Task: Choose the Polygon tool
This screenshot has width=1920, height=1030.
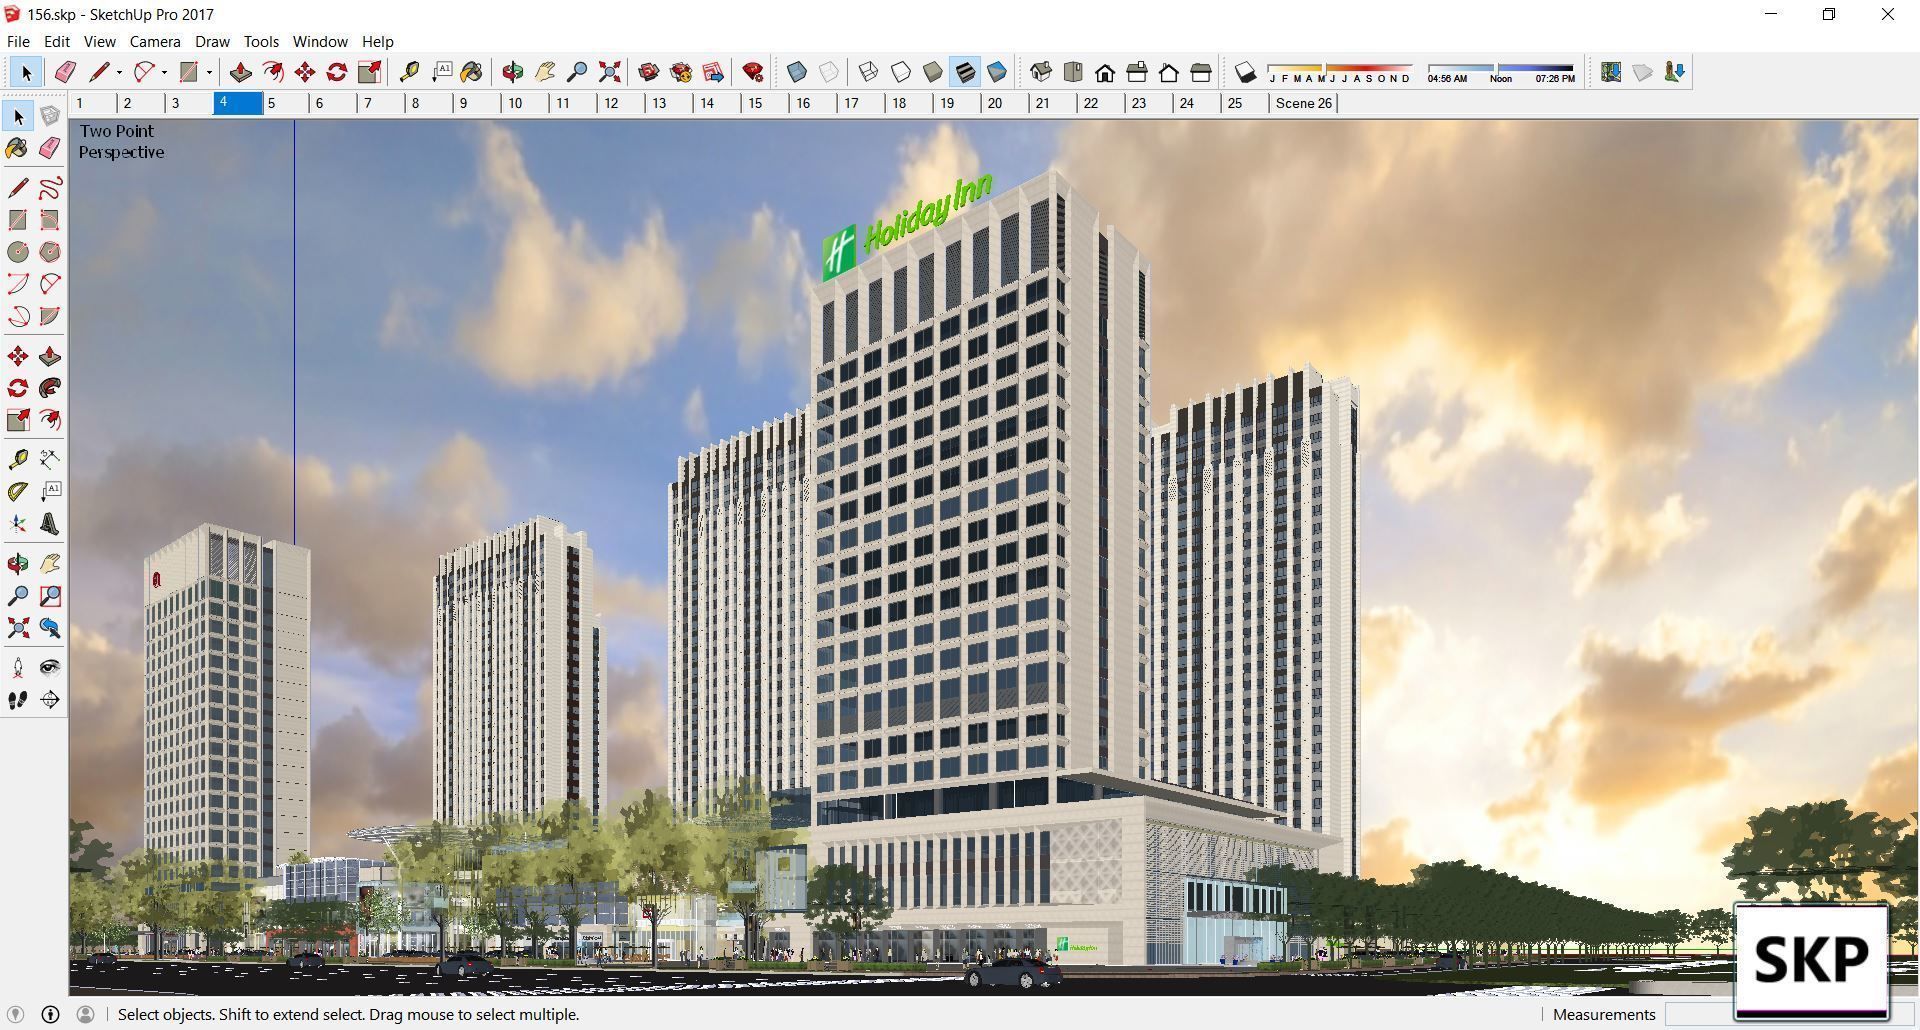Action: click(50, 252)
